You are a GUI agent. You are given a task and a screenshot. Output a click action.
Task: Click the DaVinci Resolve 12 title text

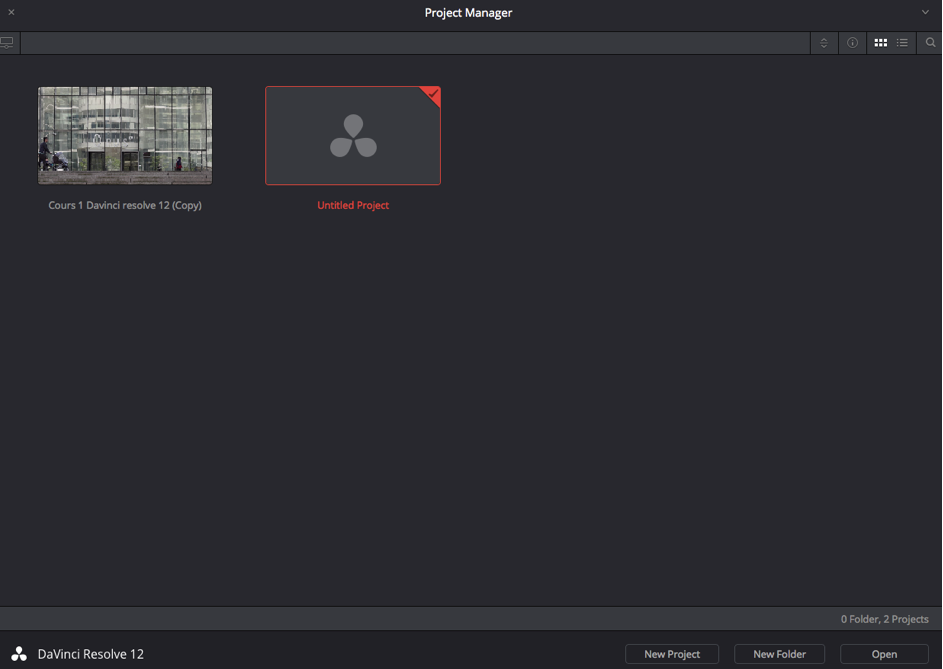(x=91, y=654)
